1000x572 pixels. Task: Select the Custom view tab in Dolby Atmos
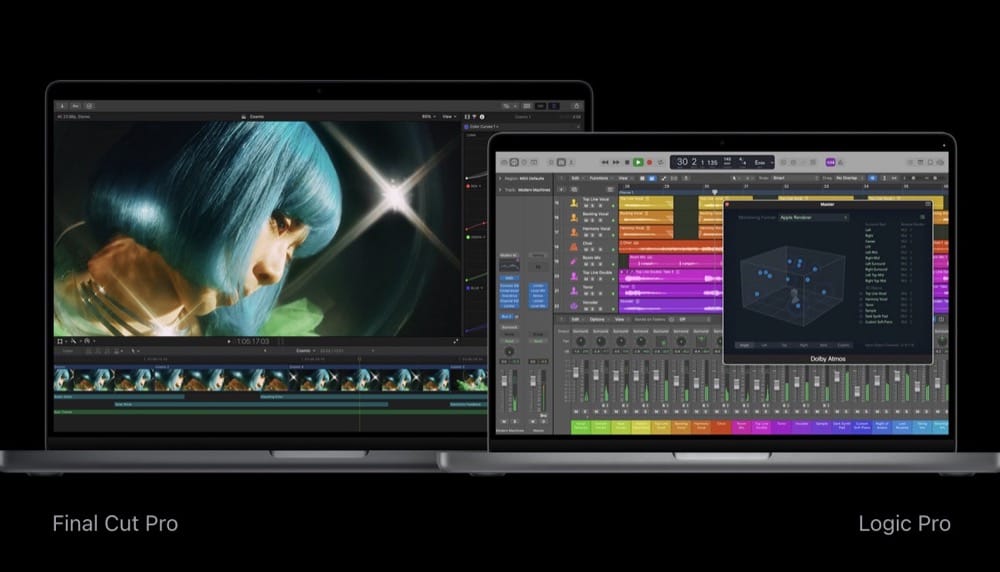(843, 345)
